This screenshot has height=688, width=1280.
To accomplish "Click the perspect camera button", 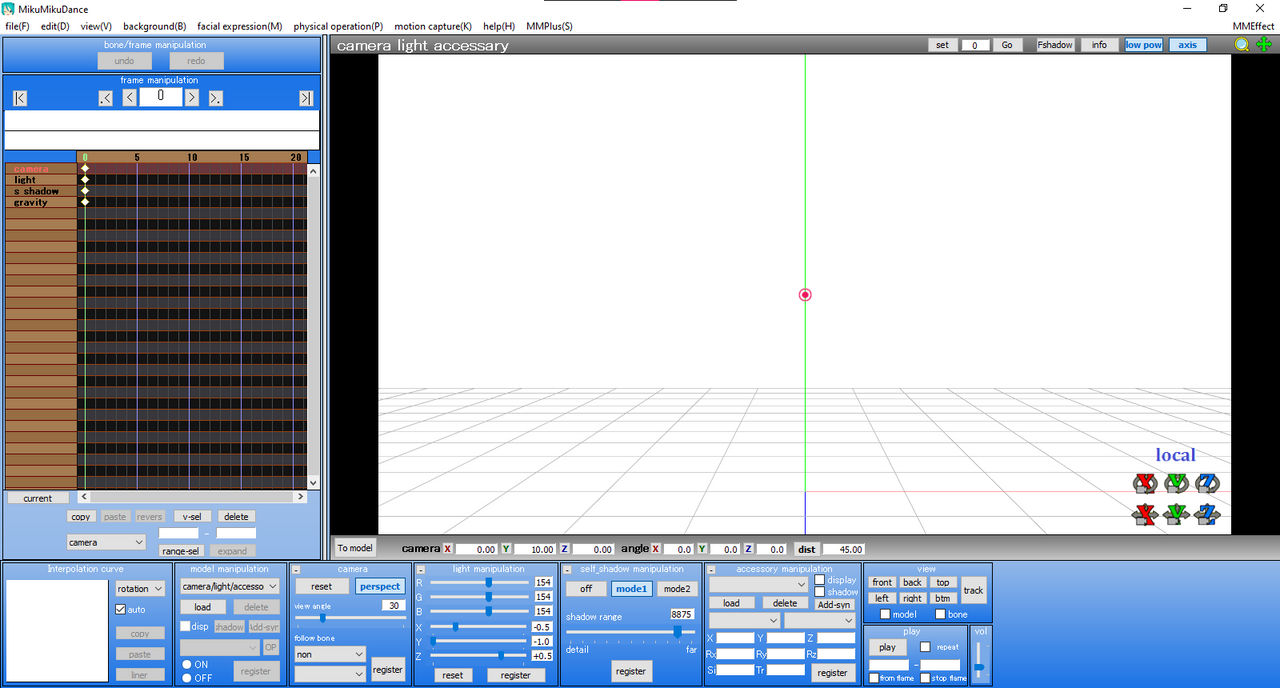I will coord(380,587).
